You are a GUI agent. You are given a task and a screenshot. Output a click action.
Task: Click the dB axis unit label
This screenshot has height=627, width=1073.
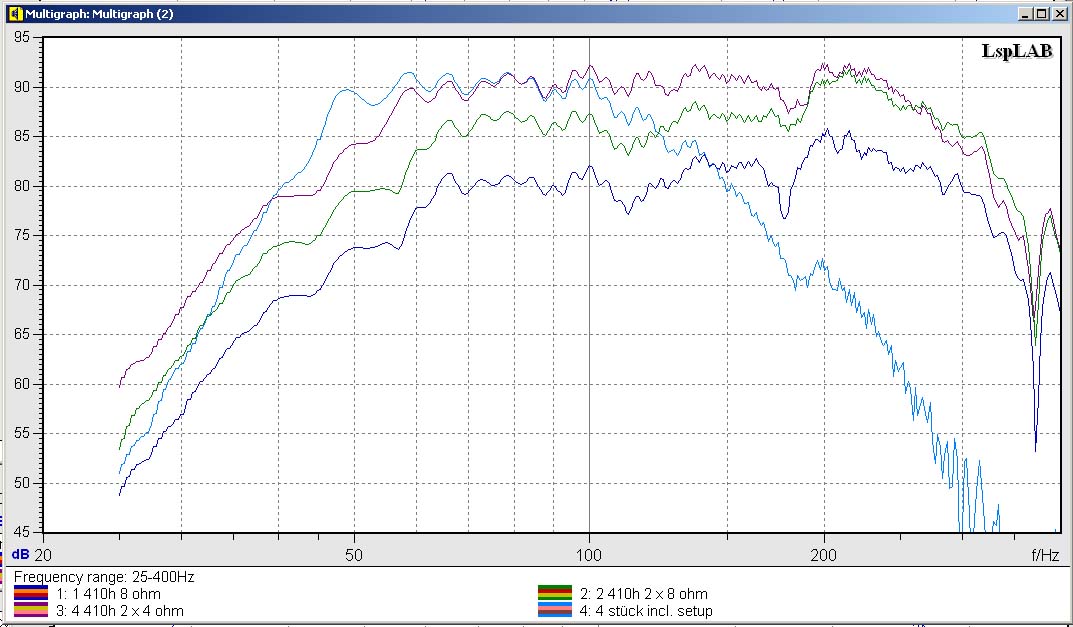coord(20,554)
